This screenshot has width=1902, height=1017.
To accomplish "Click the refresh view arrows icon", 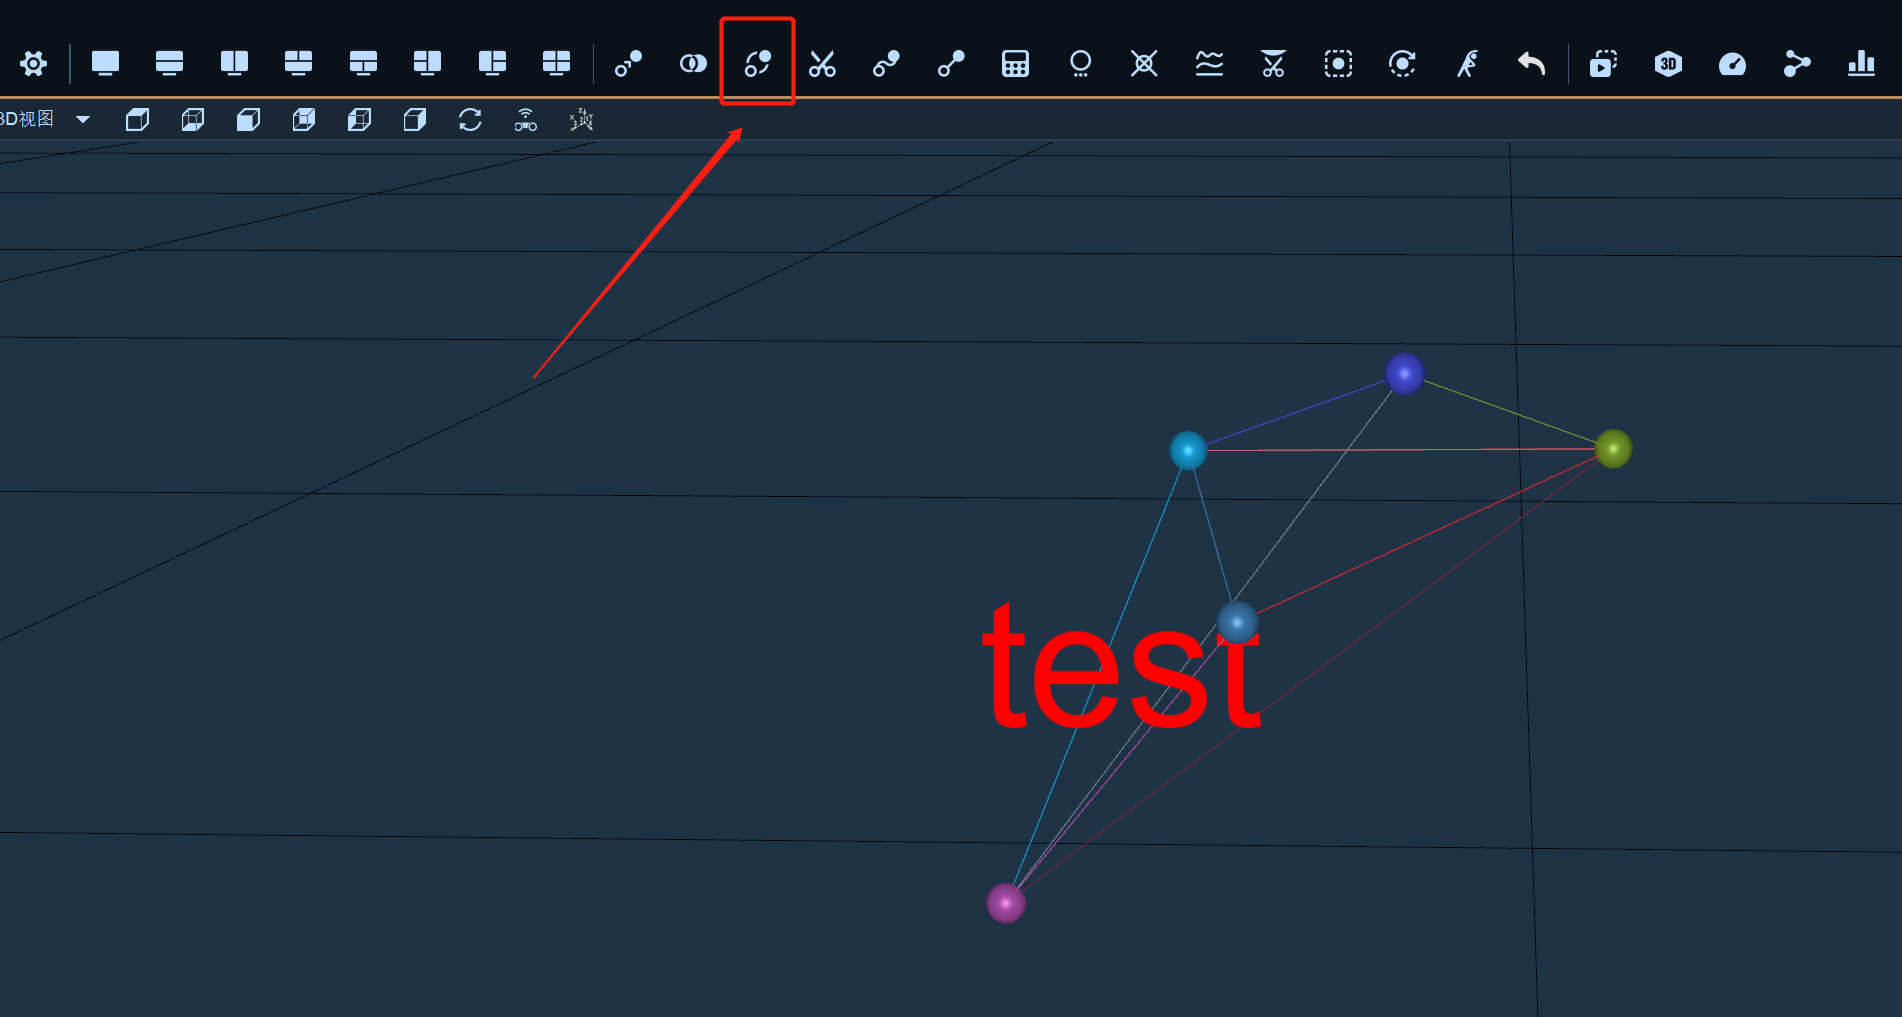I will pos(470,120).
